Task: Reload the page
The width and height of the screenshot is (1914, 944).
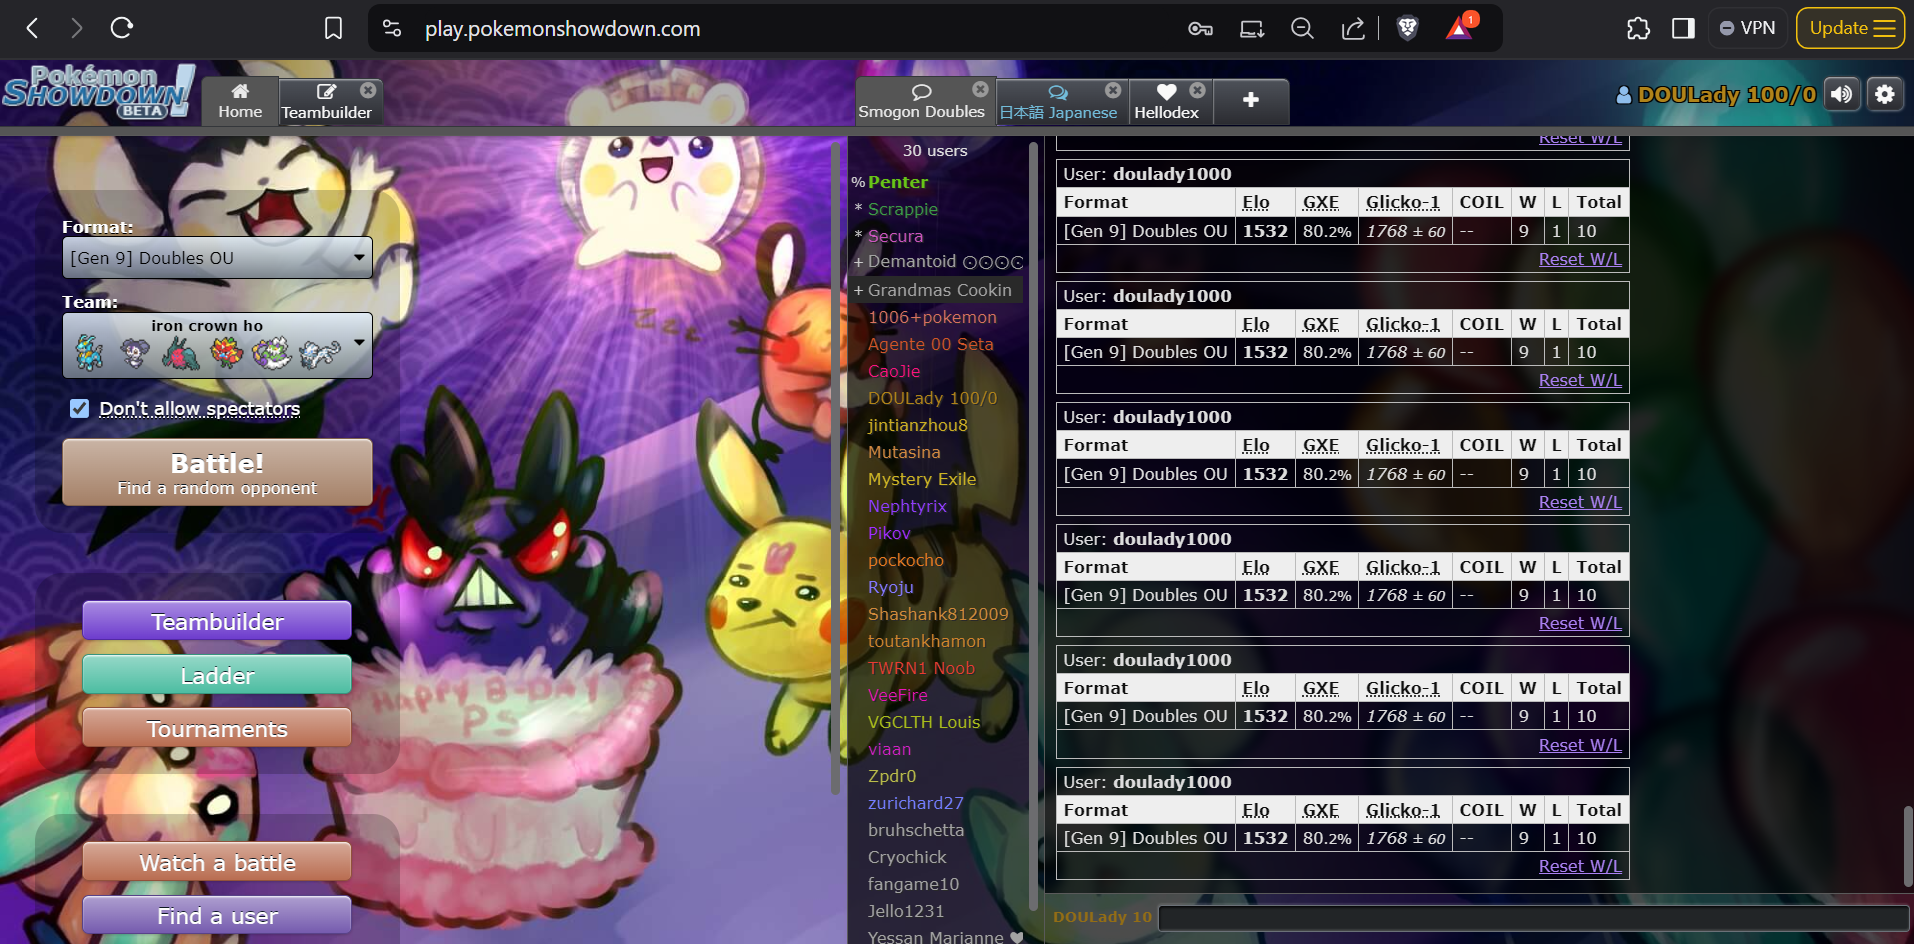Action: click(122, 28)
